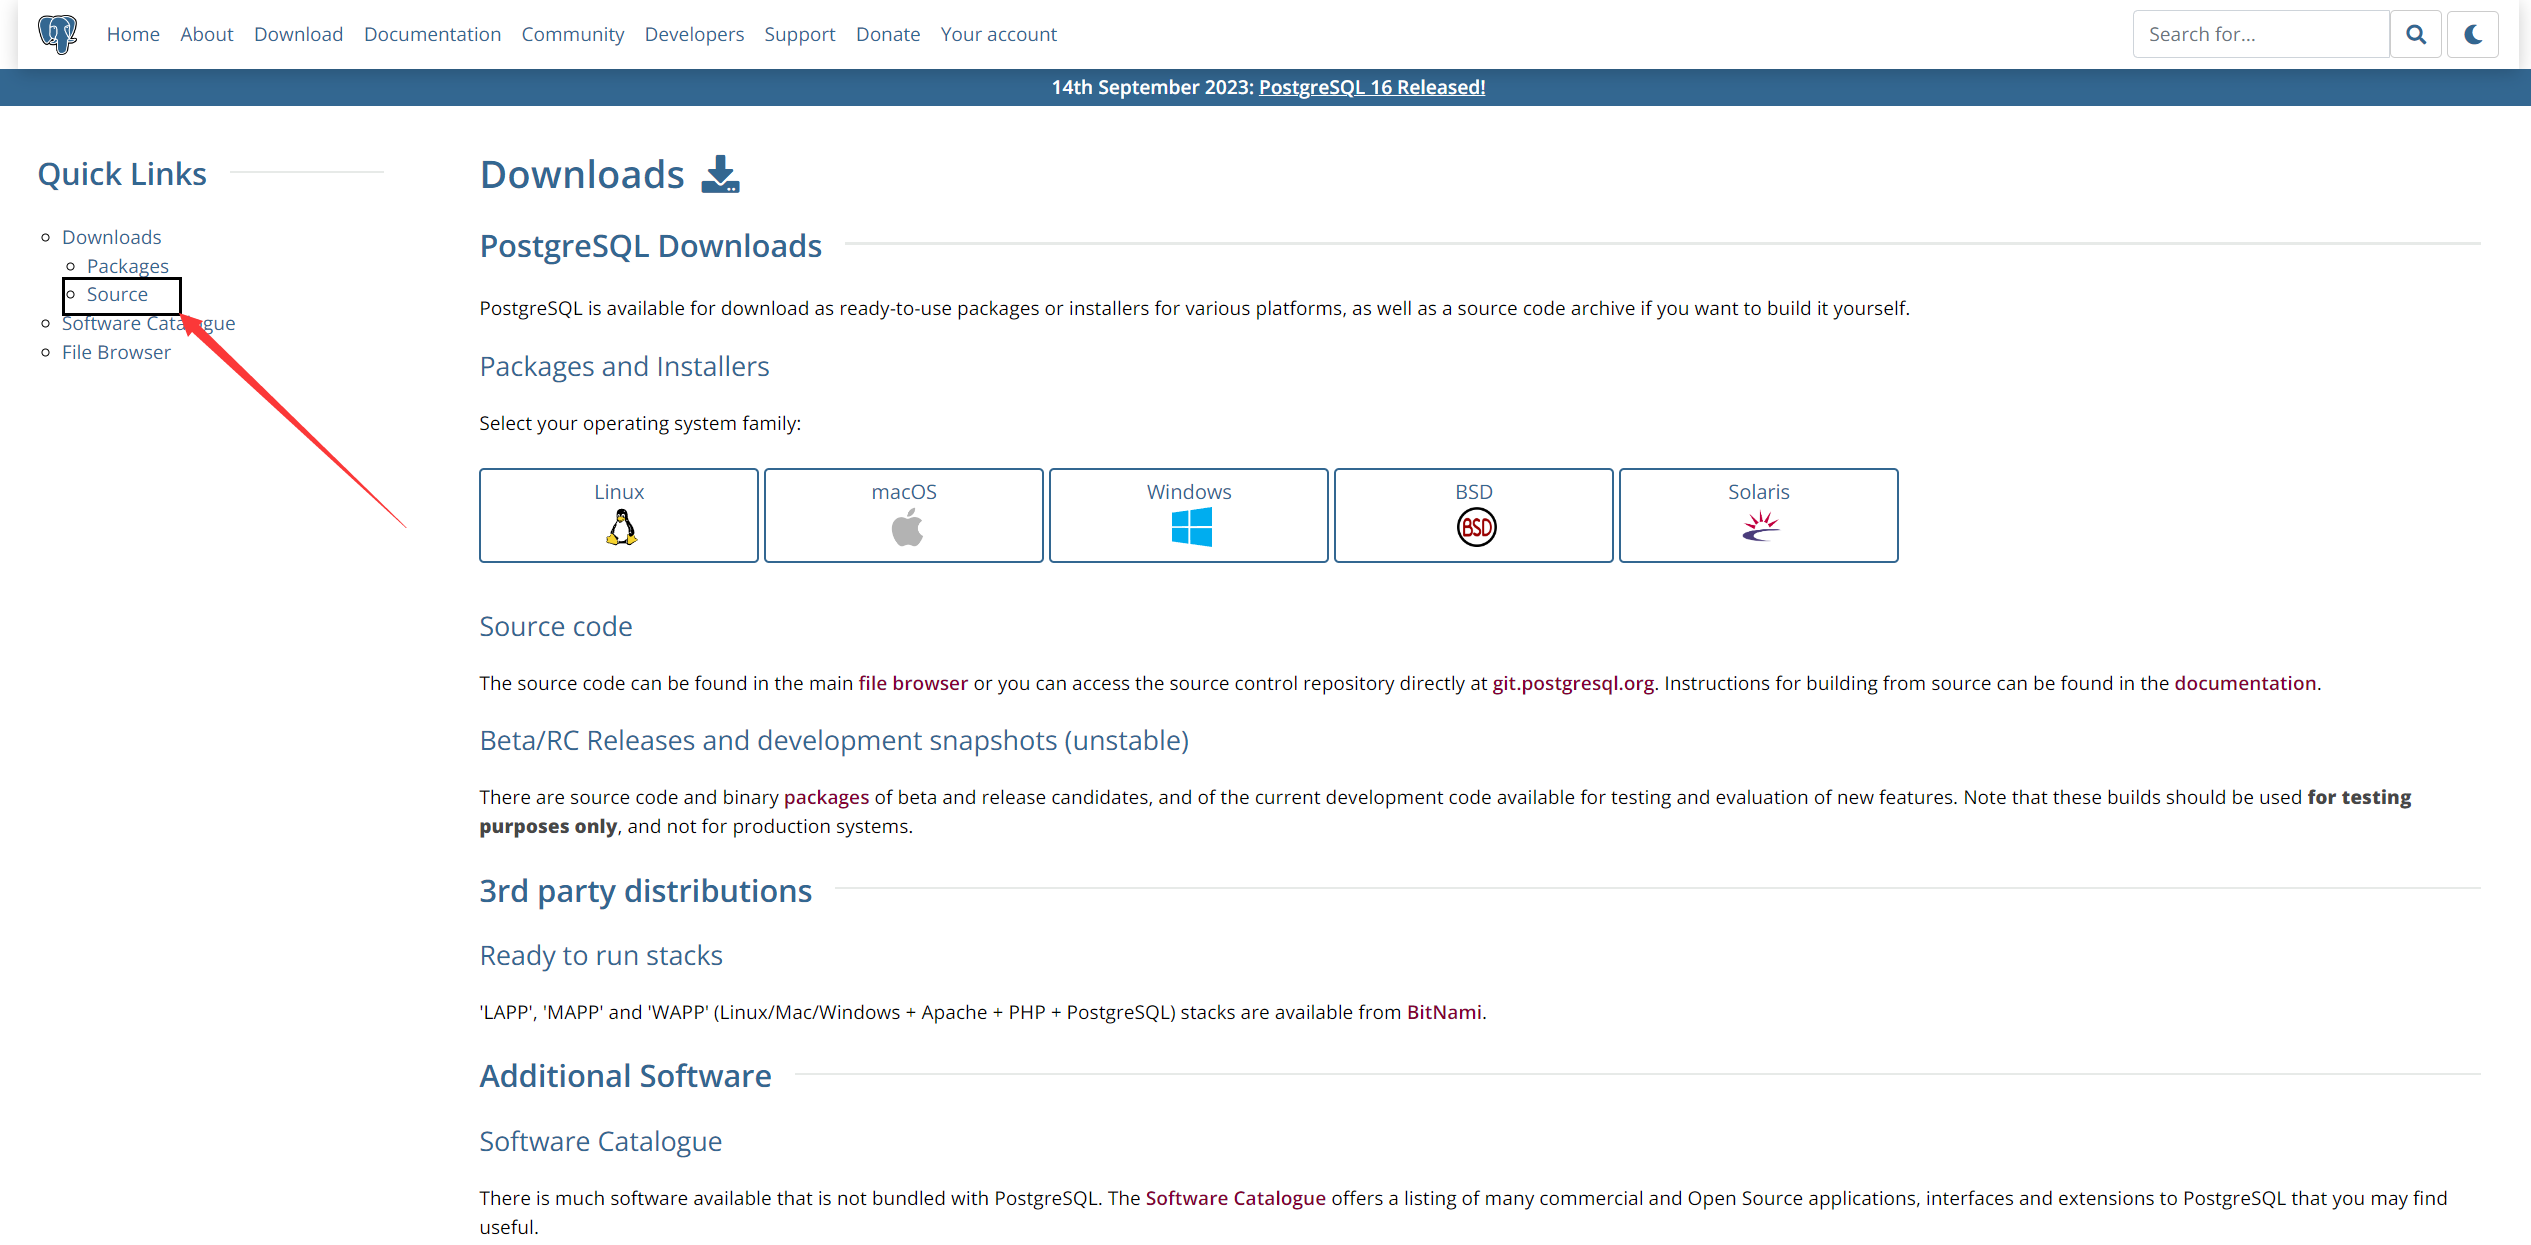Screen dimensions: 2531x1245
Task: Open the Community menu item
Action: (572, 34)
